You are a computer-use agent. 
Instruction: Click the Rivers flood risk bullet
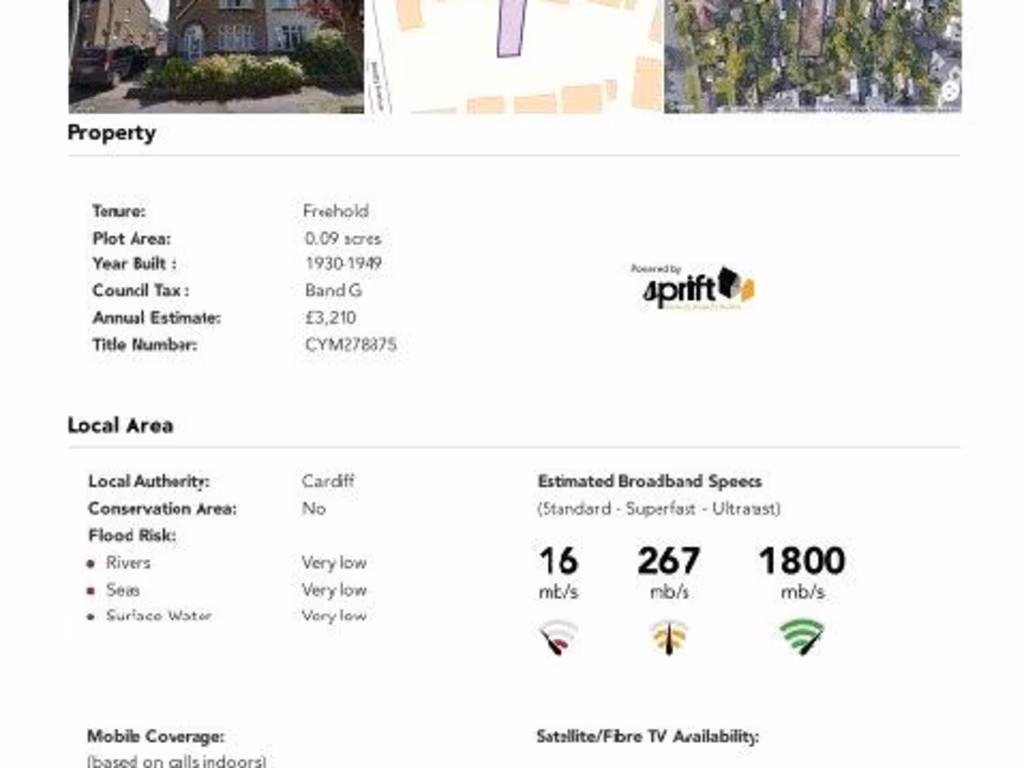click(91, 564)
